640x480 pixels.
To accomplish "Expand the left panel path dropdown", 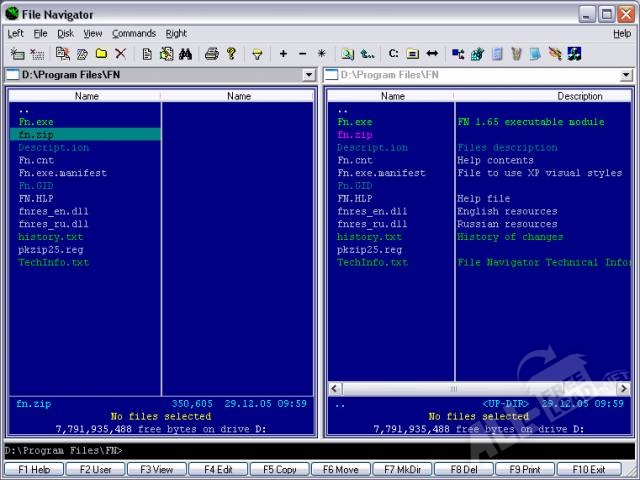I will 309,75.
